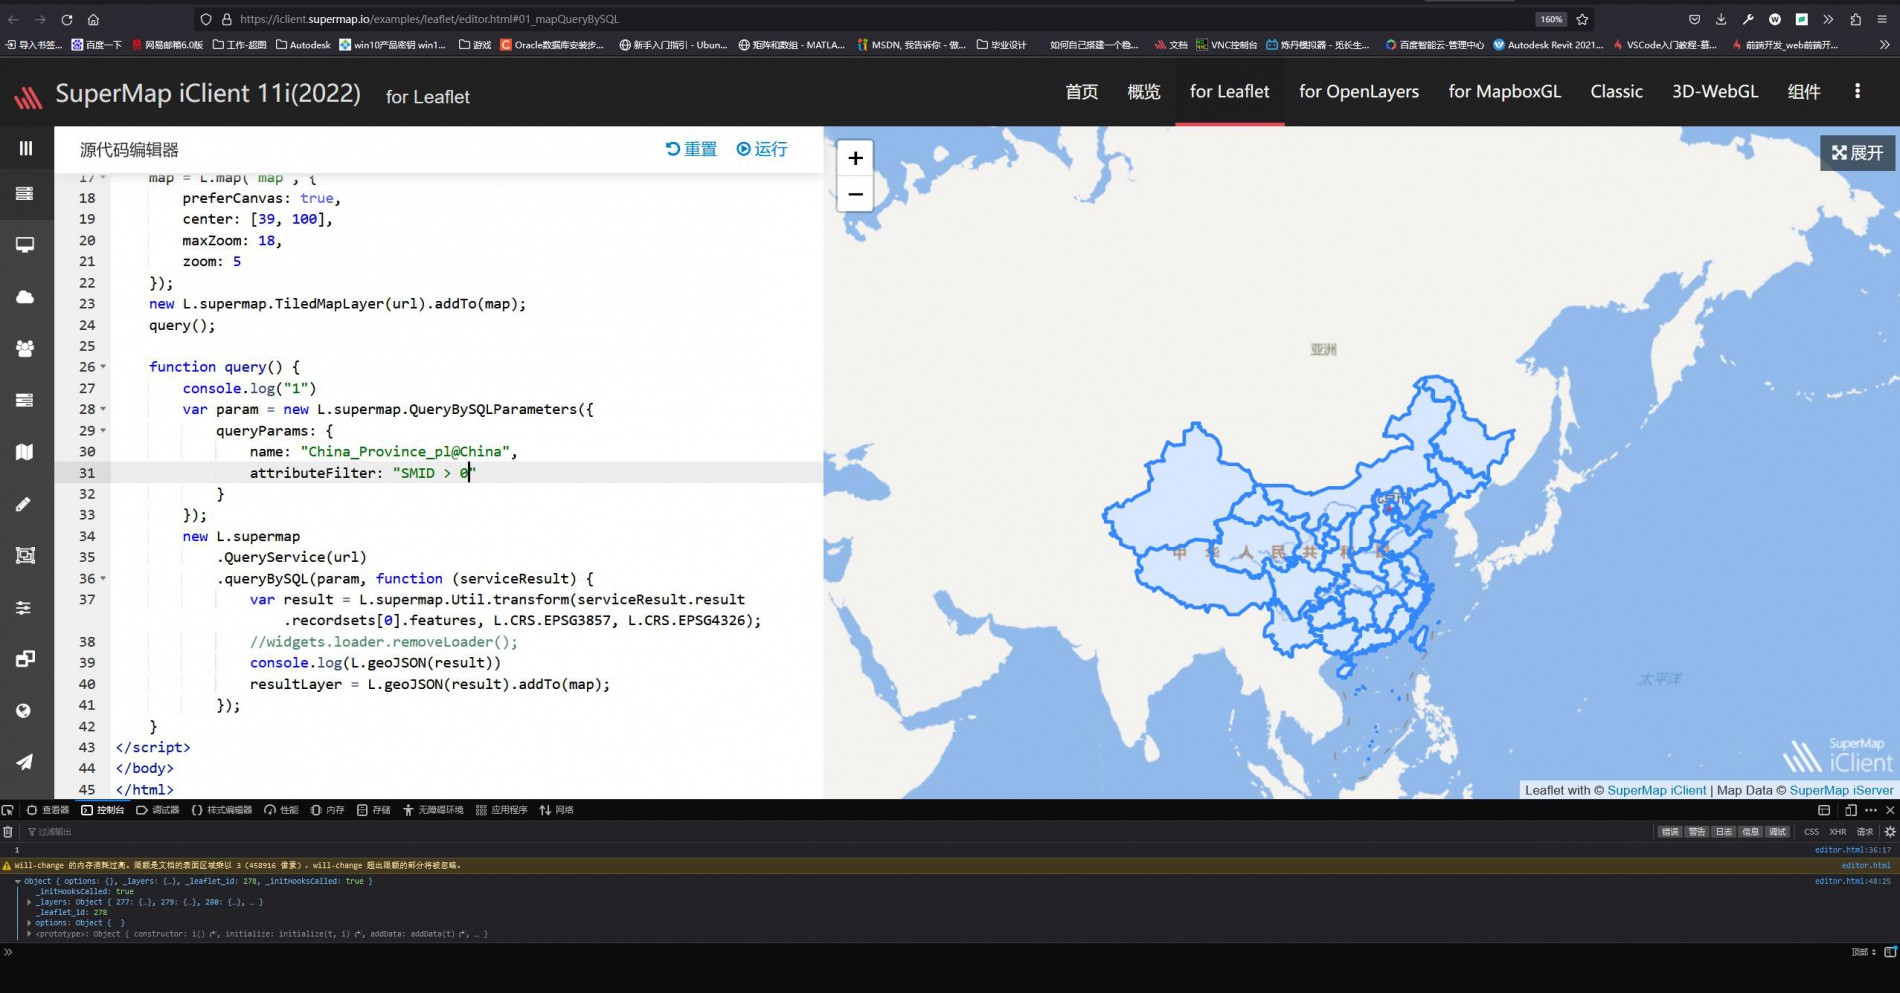Fold code at line 36

click(103, 579)
